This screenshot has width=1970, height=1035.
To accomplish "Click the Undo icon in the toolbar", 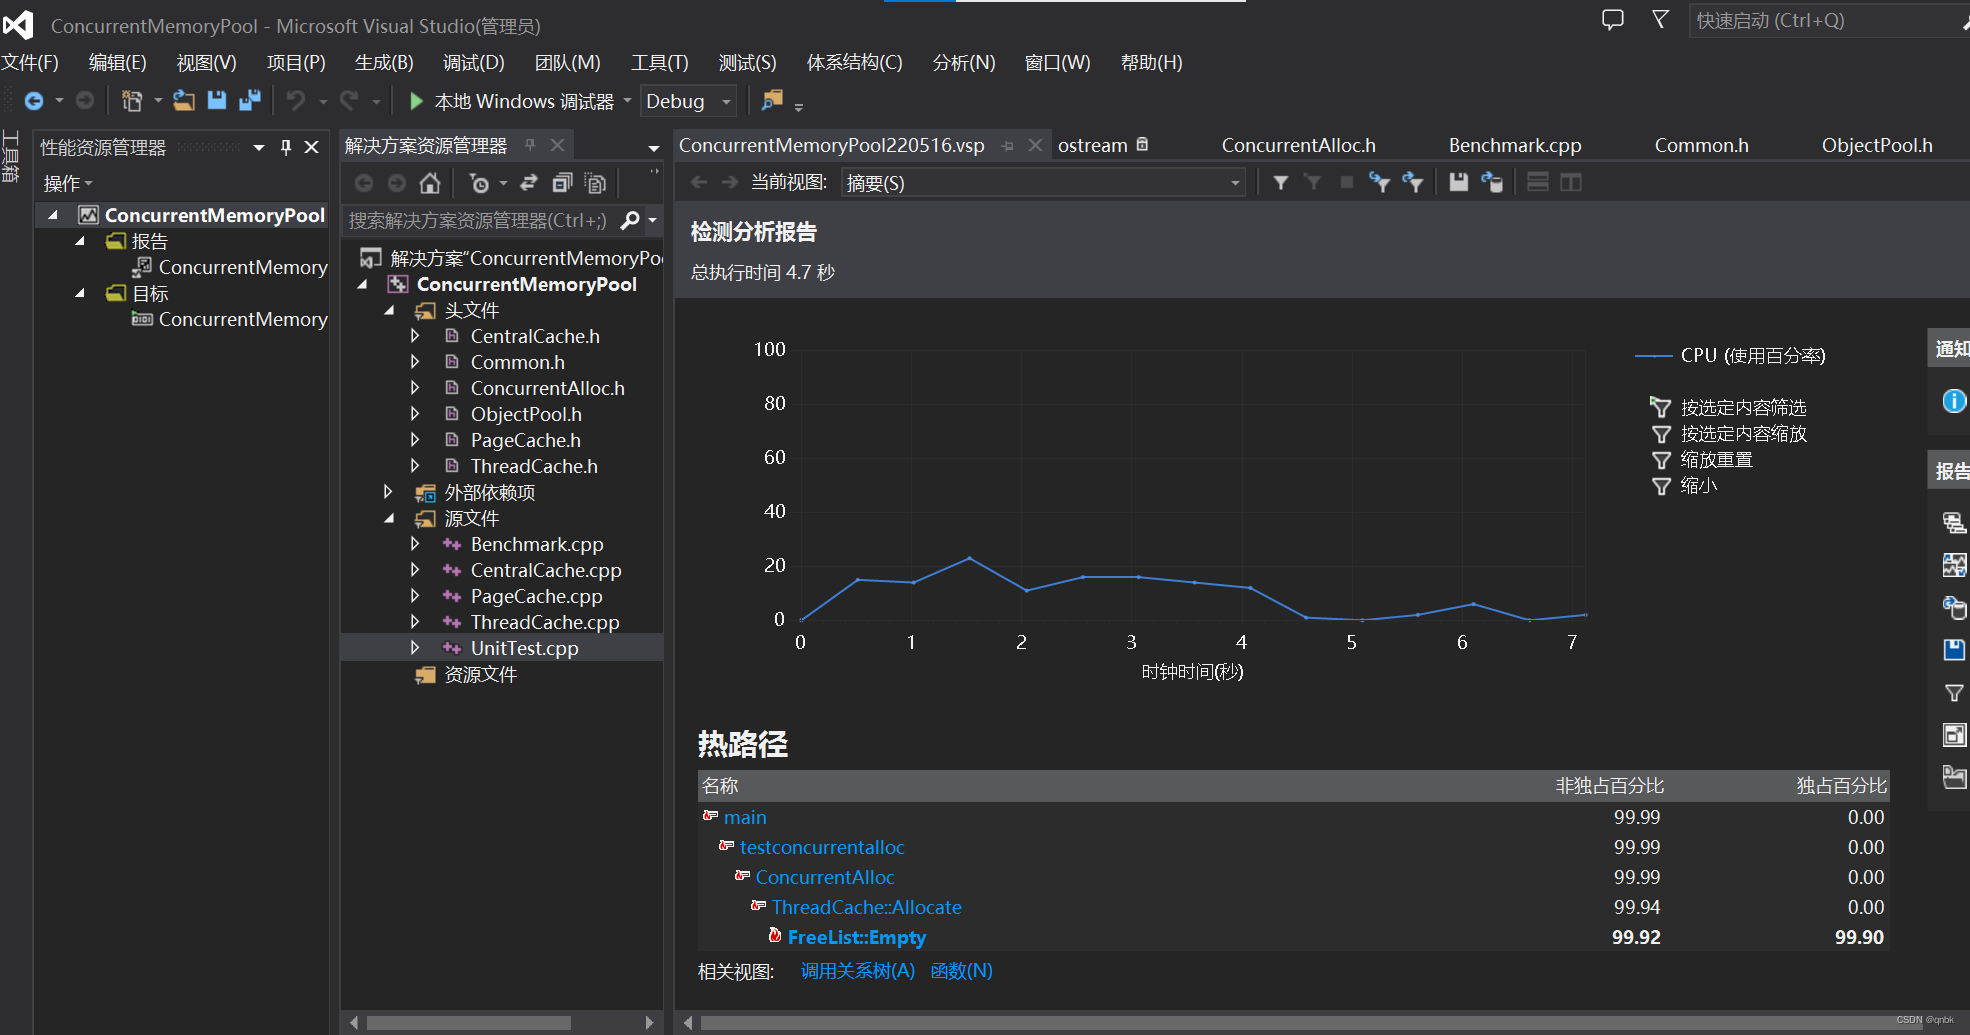I will click(296, 101).
